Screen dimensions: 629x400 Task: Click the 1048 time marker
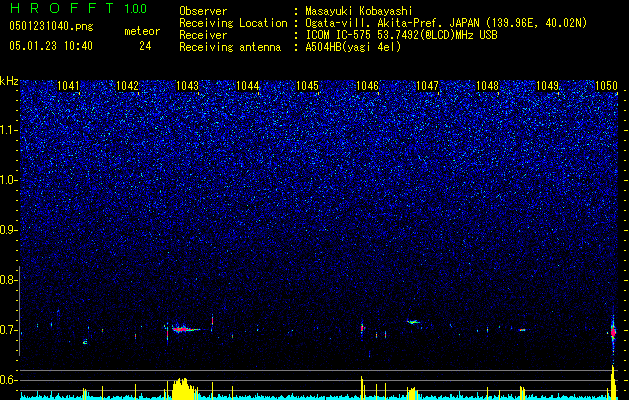pos(487,86)
